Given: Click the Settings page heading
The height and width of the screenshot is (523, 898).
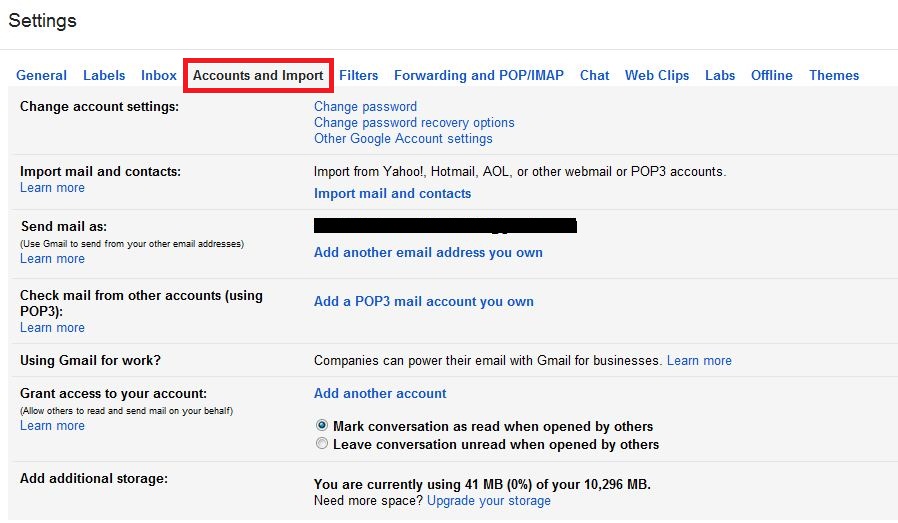Looking at the screenshot, I should click(42, 21).
